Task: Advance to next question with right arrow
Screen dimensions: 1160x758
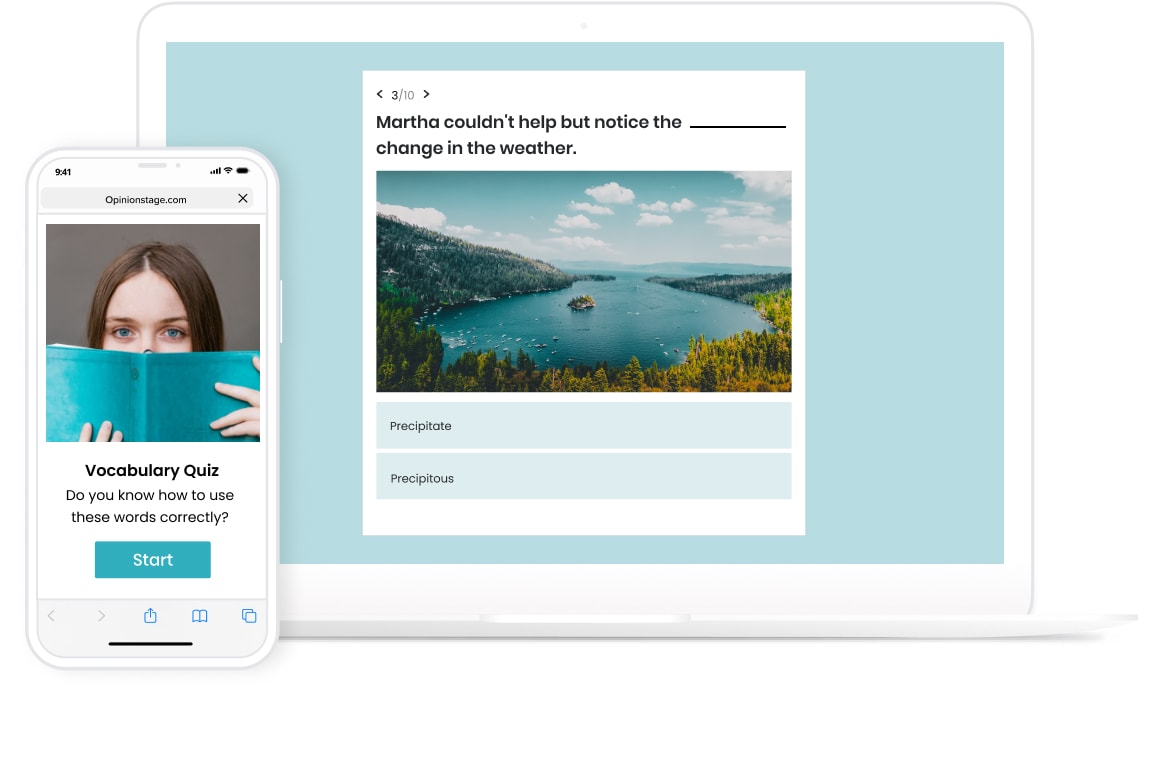Action: coord(426,94)
